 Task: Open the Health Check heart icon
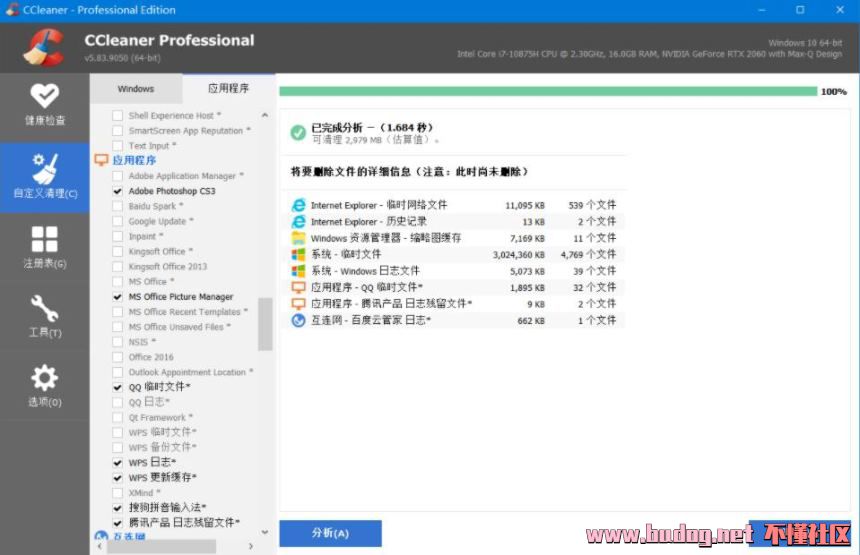(44, 95)
